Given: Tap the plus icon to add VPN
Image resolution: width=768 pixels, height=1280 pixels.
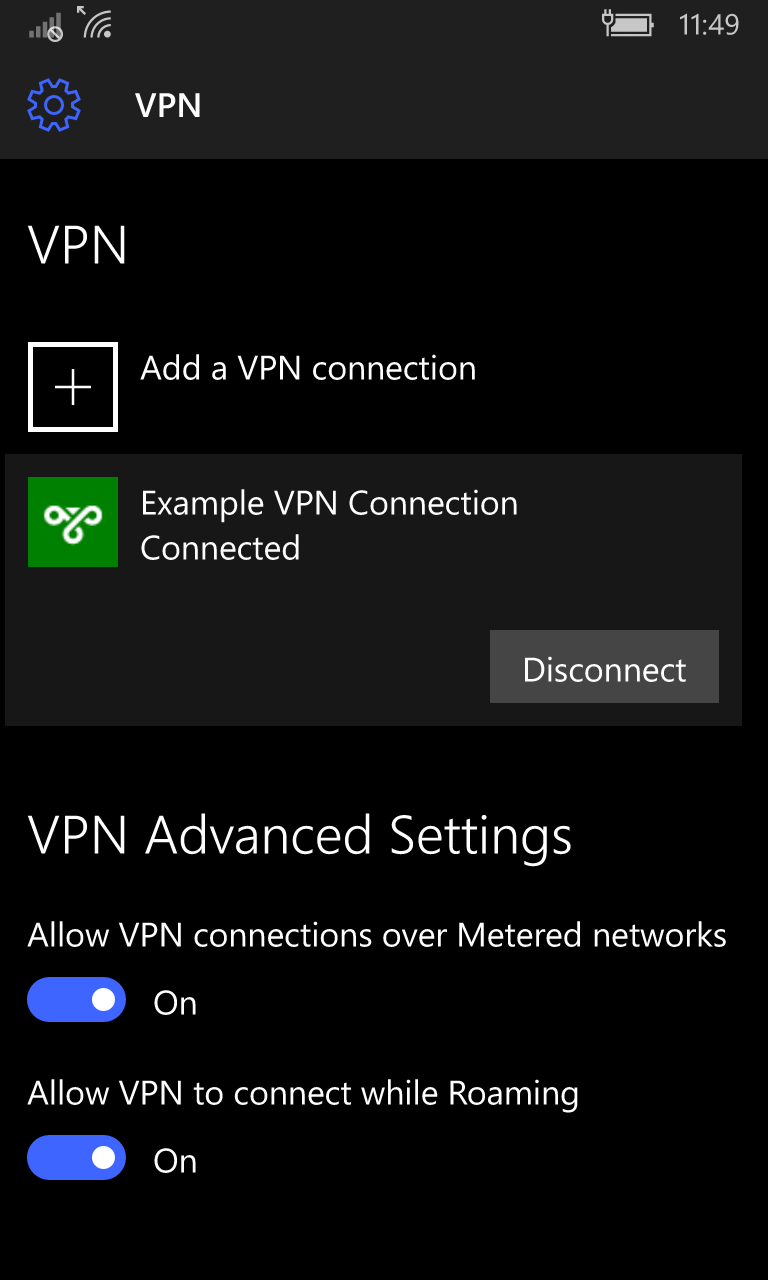Looking at the screenshot, I should tap(73, 387).
